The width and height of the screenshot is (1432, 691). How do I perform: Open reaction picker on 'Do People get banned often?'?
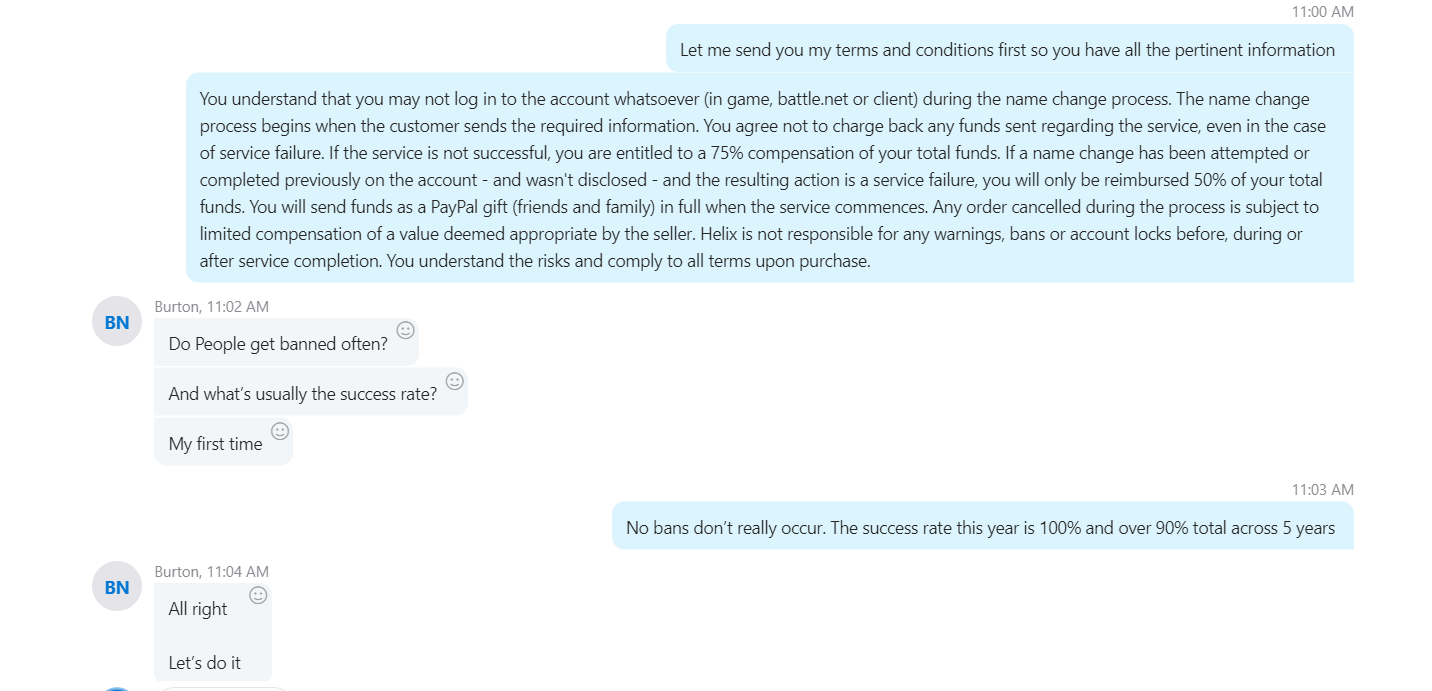(x=405, y=330)
